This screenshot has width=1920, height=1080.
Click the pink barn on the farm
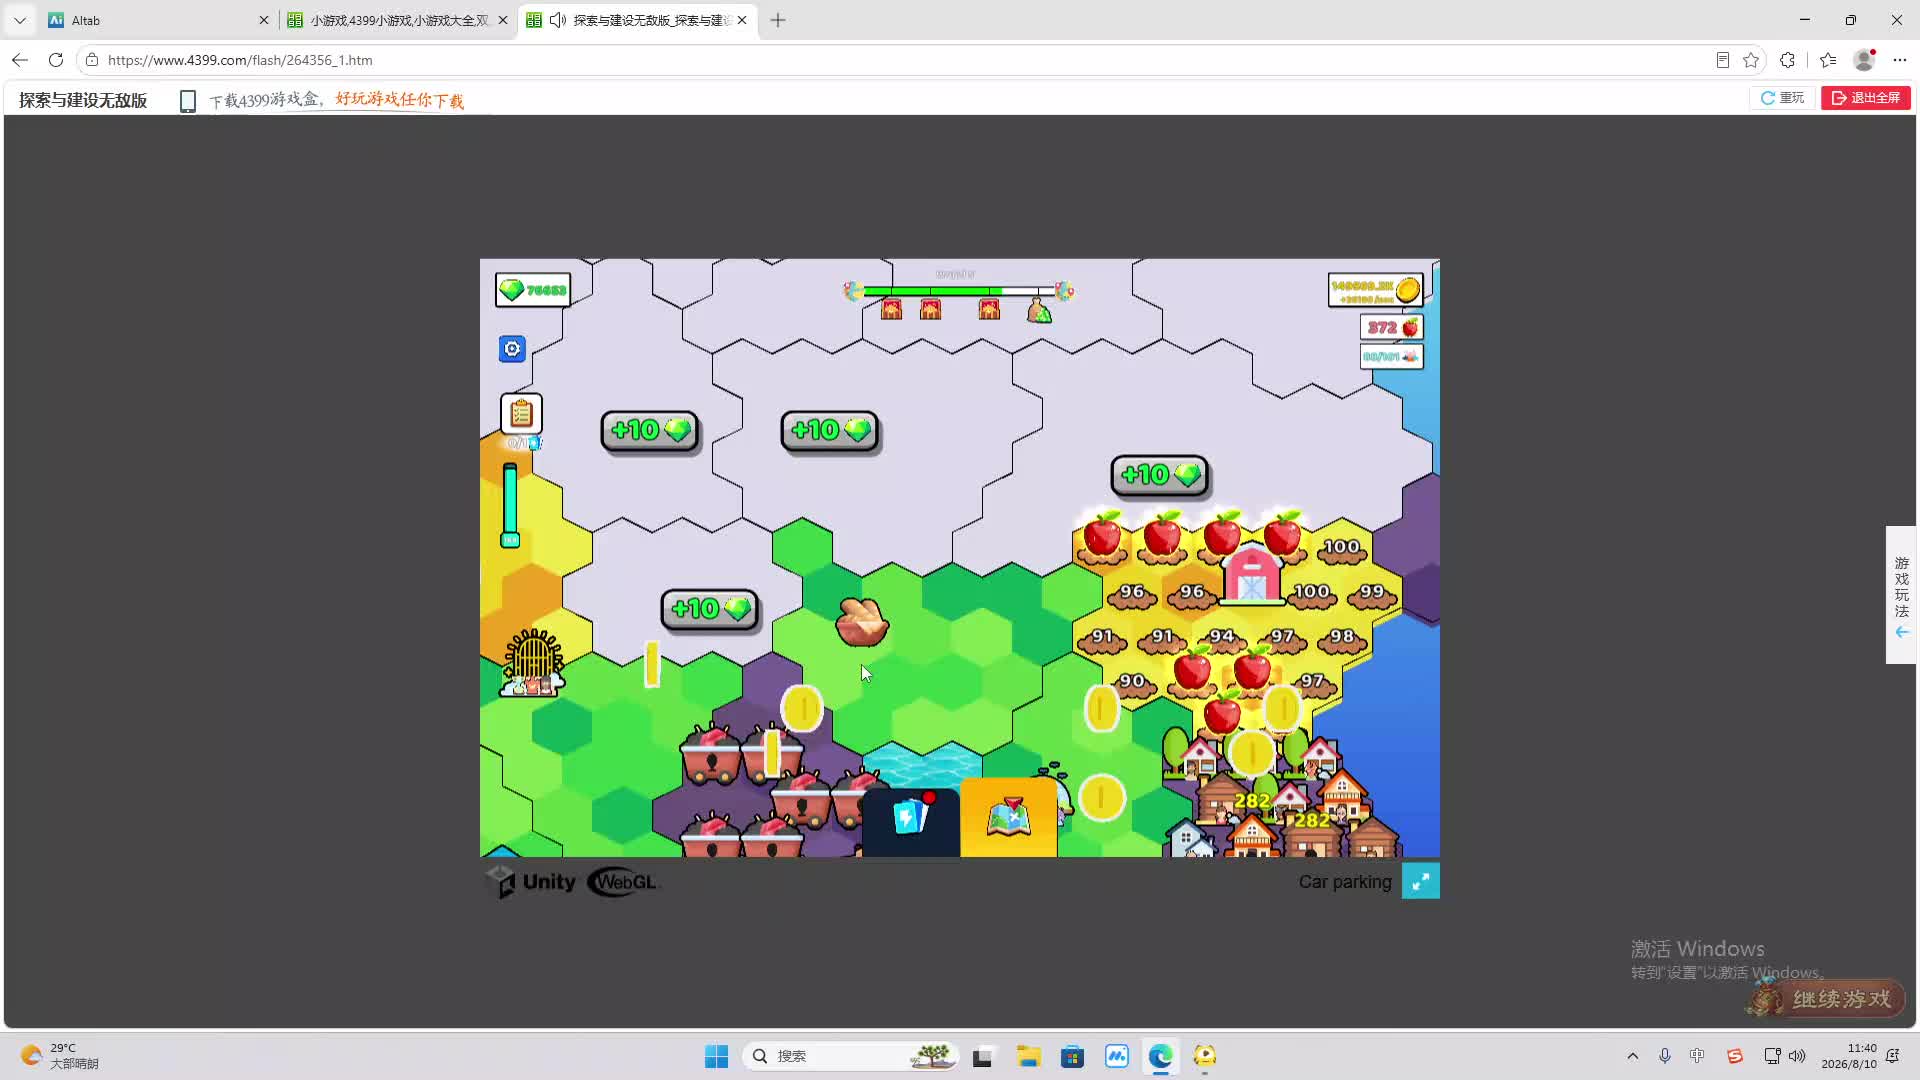[x=1252, y=575]
